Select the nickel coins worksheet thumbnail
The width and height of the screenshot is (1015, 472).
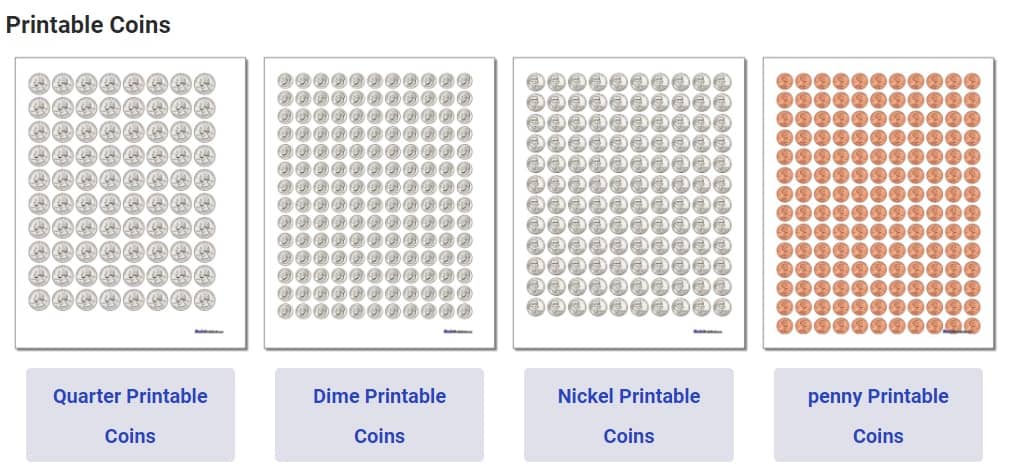point(629,203)
